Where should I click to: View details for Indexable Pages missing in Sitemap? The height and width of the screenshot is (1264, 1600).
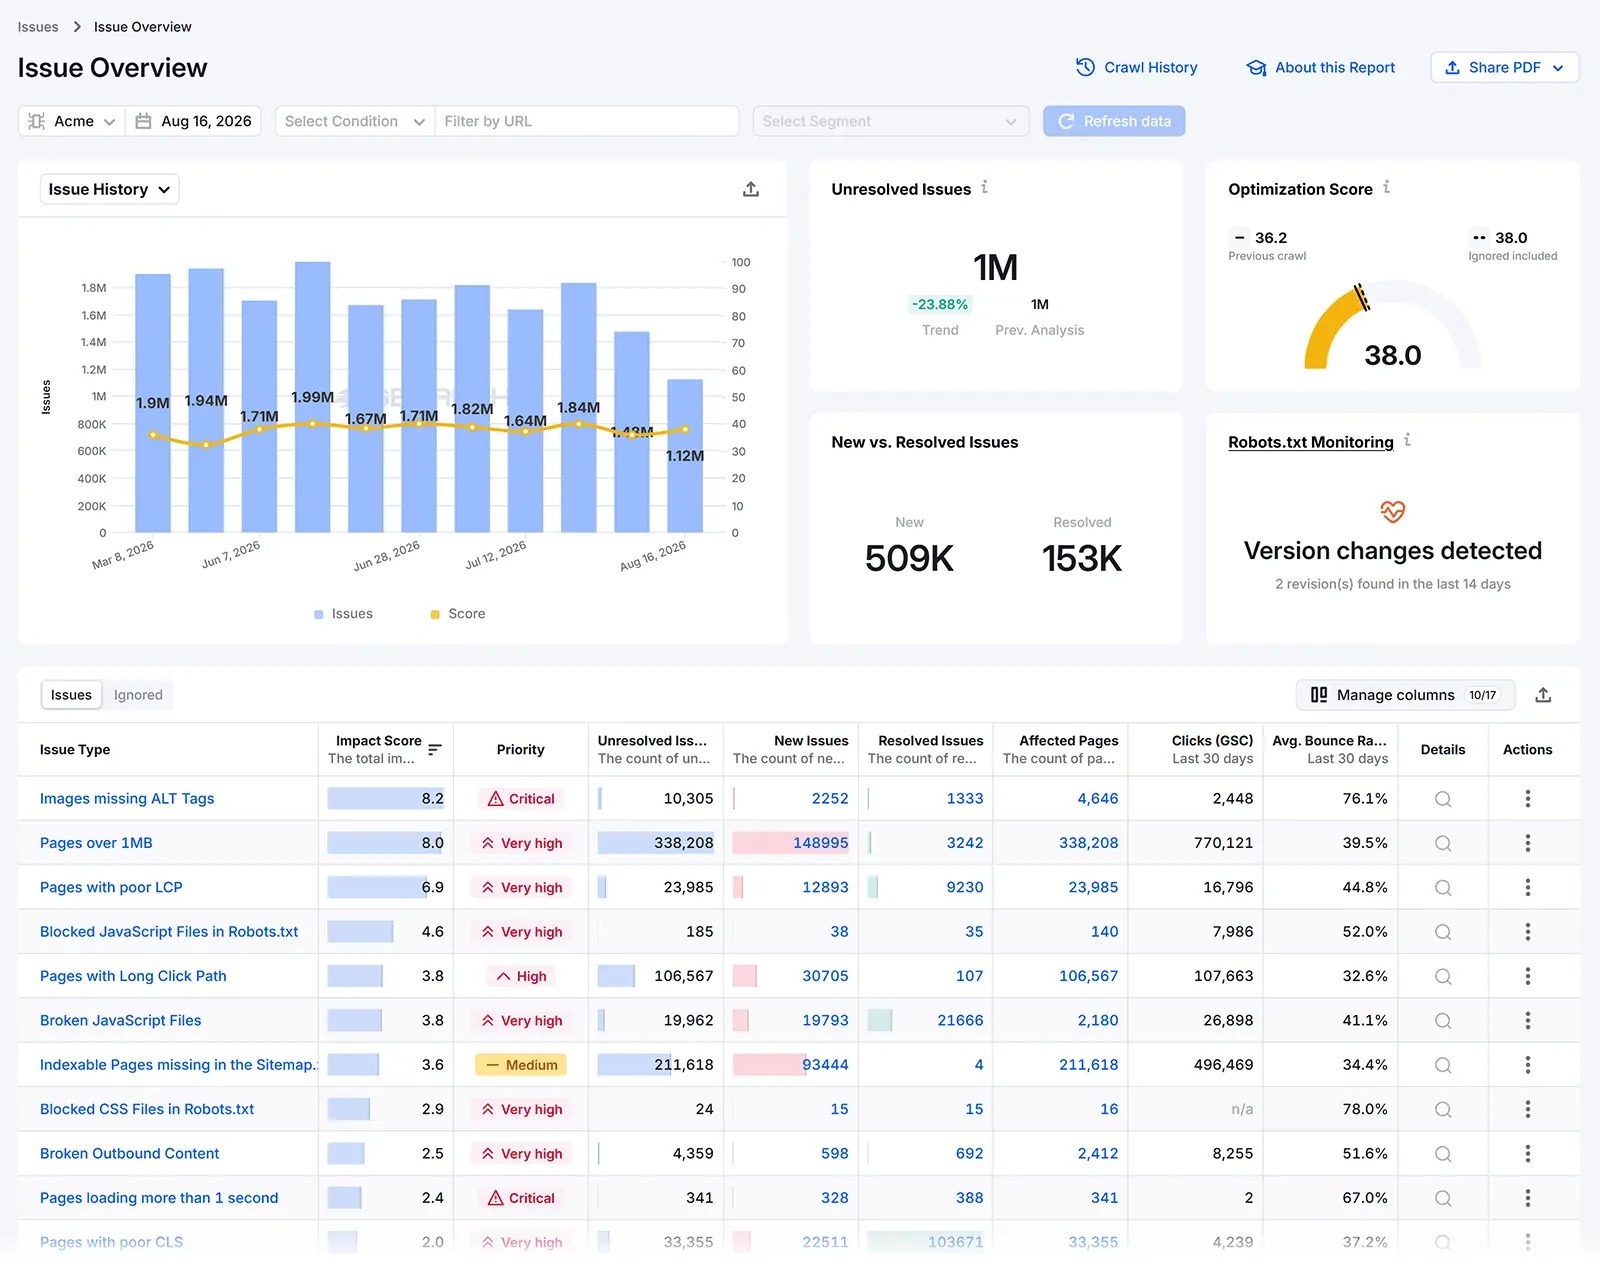(1443, 1065)
